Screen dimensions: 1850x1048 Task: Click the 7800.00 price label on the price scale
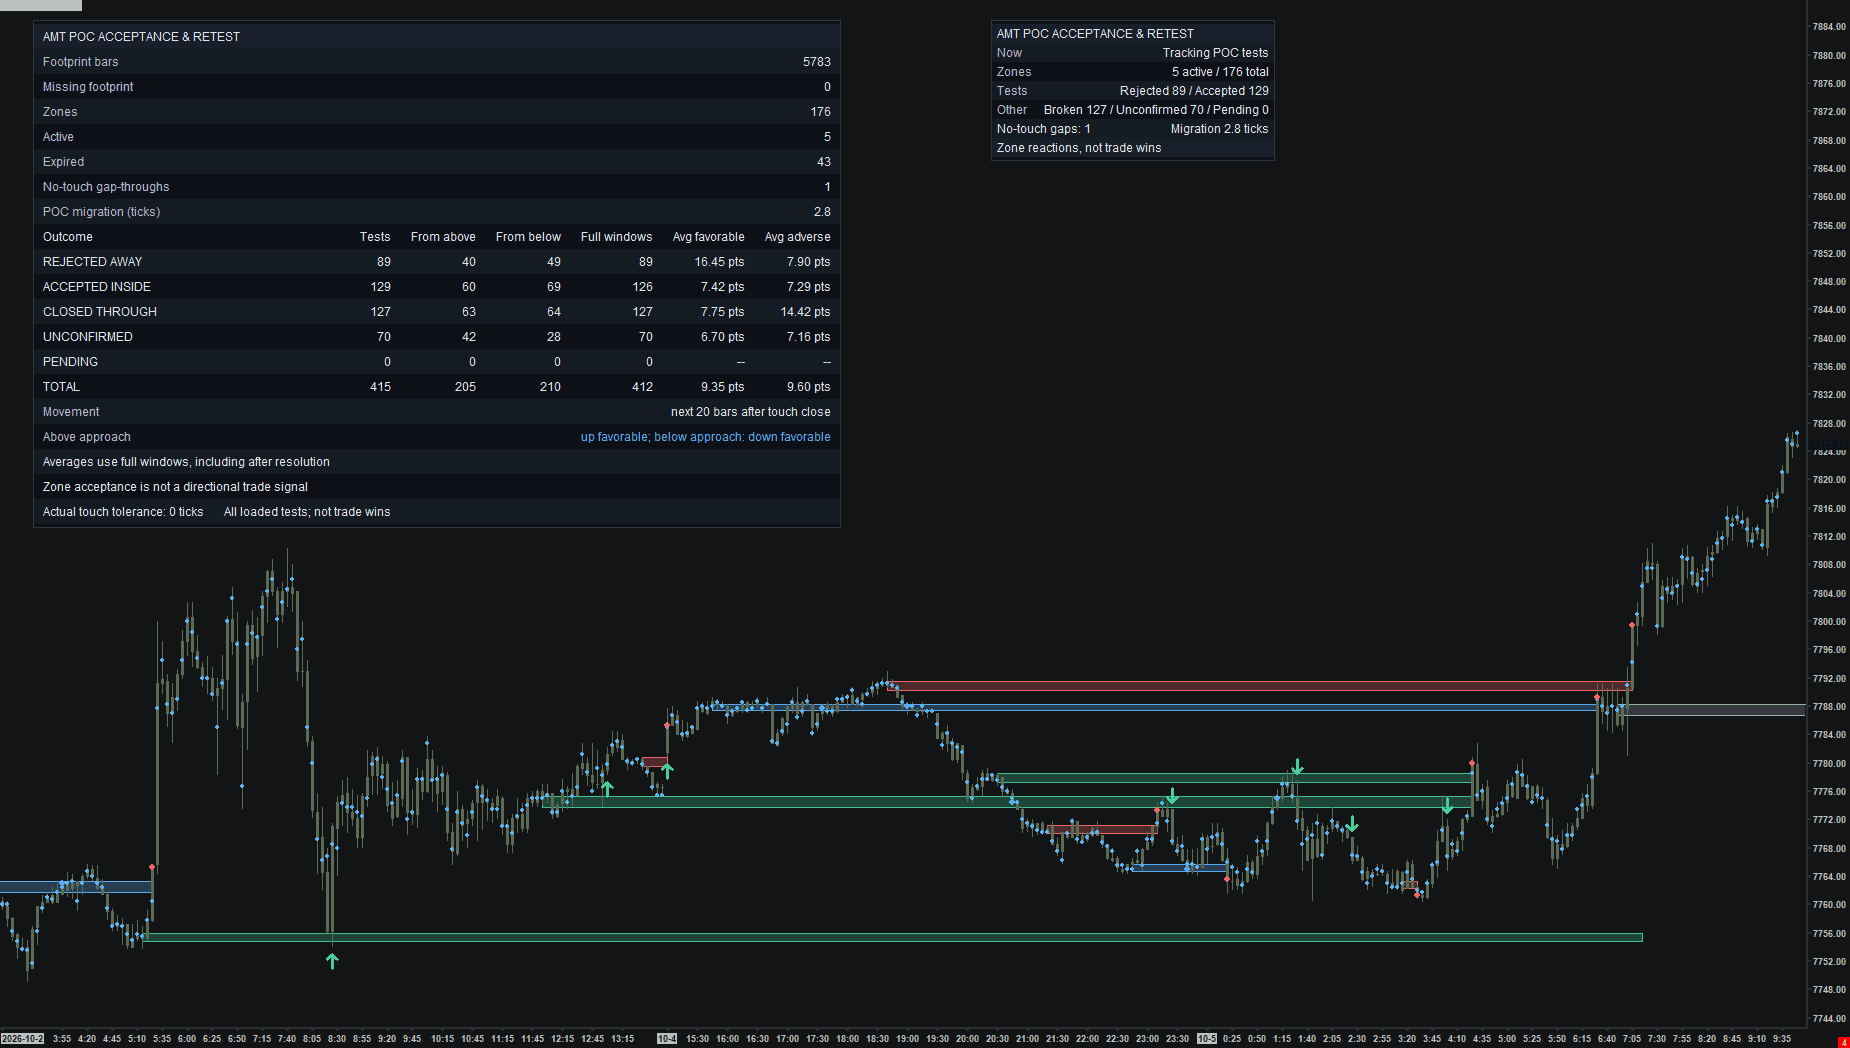(1829, 622)
